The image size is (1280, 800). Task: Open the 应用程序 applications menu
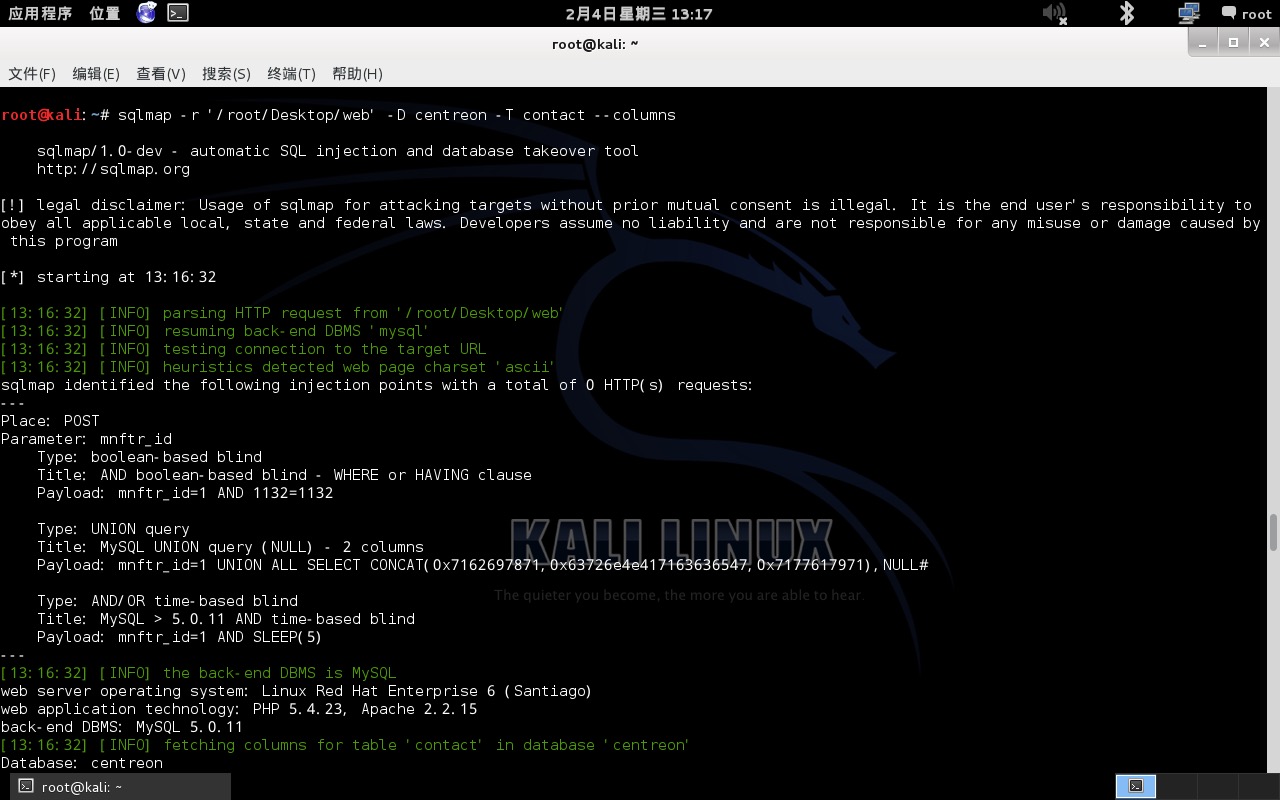(x=40, y=13)
